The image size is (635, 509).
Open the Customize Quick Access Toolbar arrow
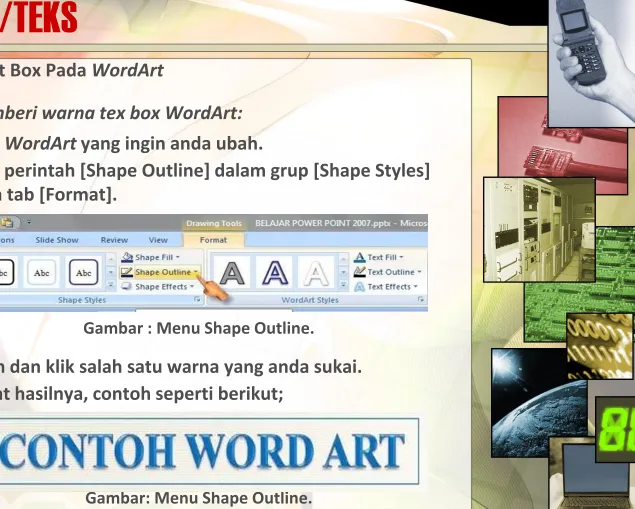click(x=29, y=222)
